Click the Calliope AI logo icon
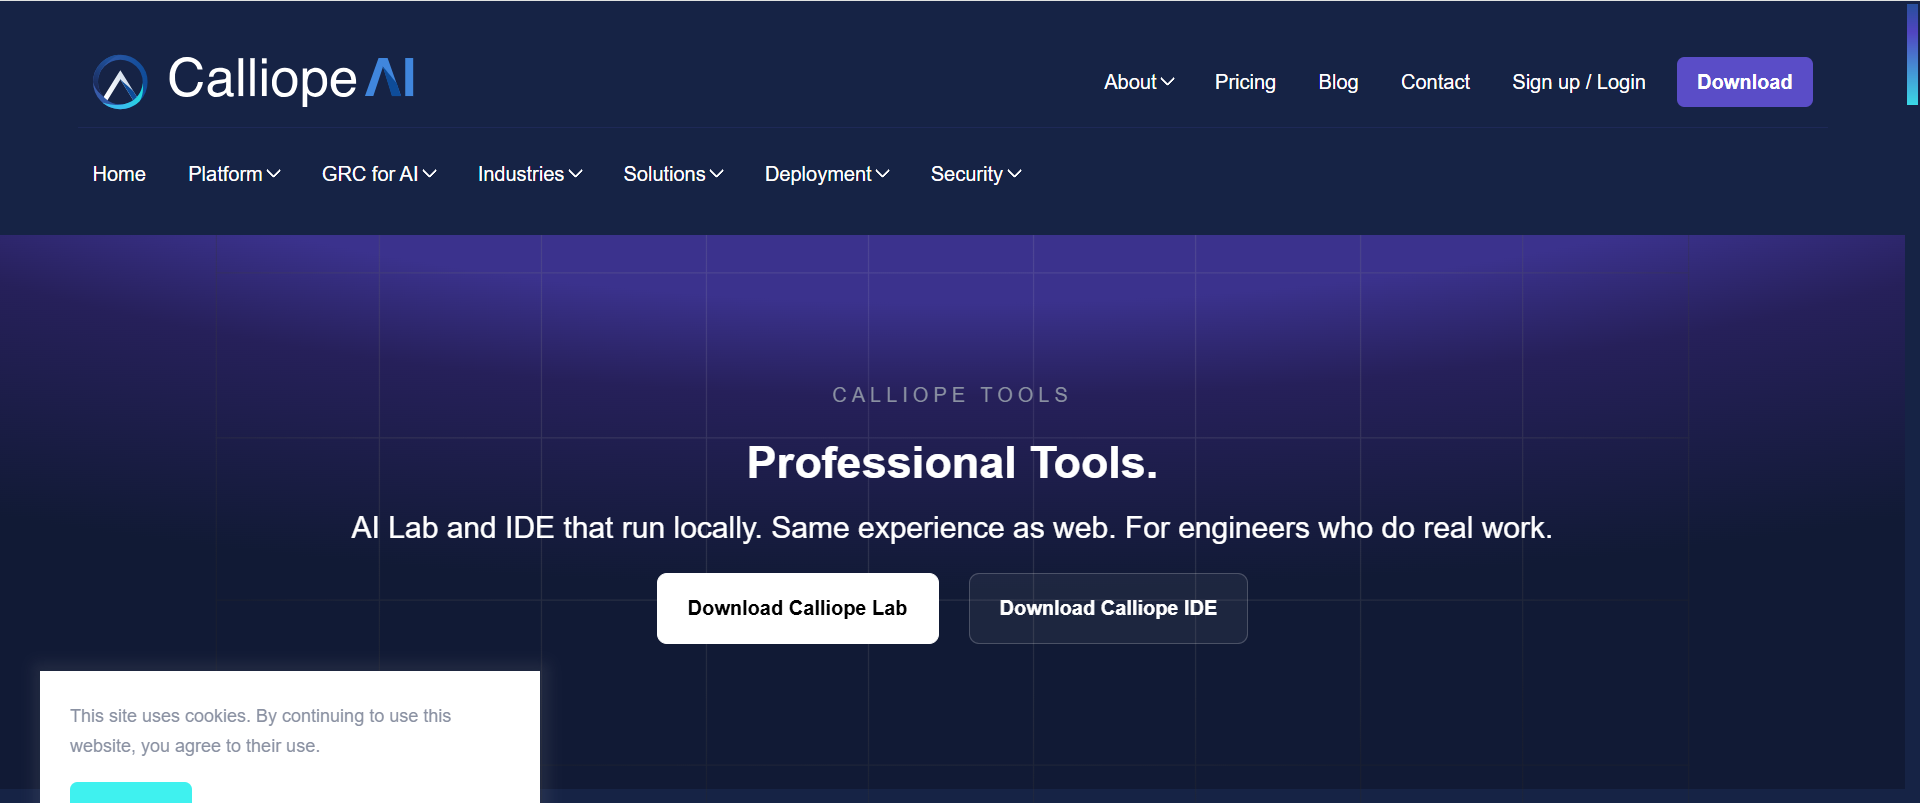The image size is (1920, 803). click(120, 82)
